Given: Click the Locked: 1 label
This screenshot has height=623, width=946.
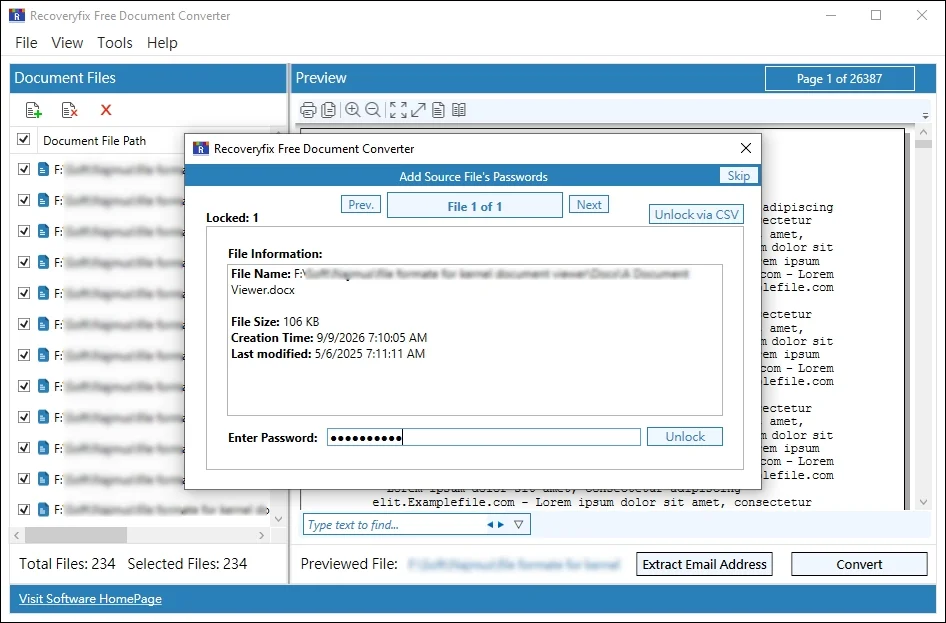Looking at the screenshot, I should (232, 218).
